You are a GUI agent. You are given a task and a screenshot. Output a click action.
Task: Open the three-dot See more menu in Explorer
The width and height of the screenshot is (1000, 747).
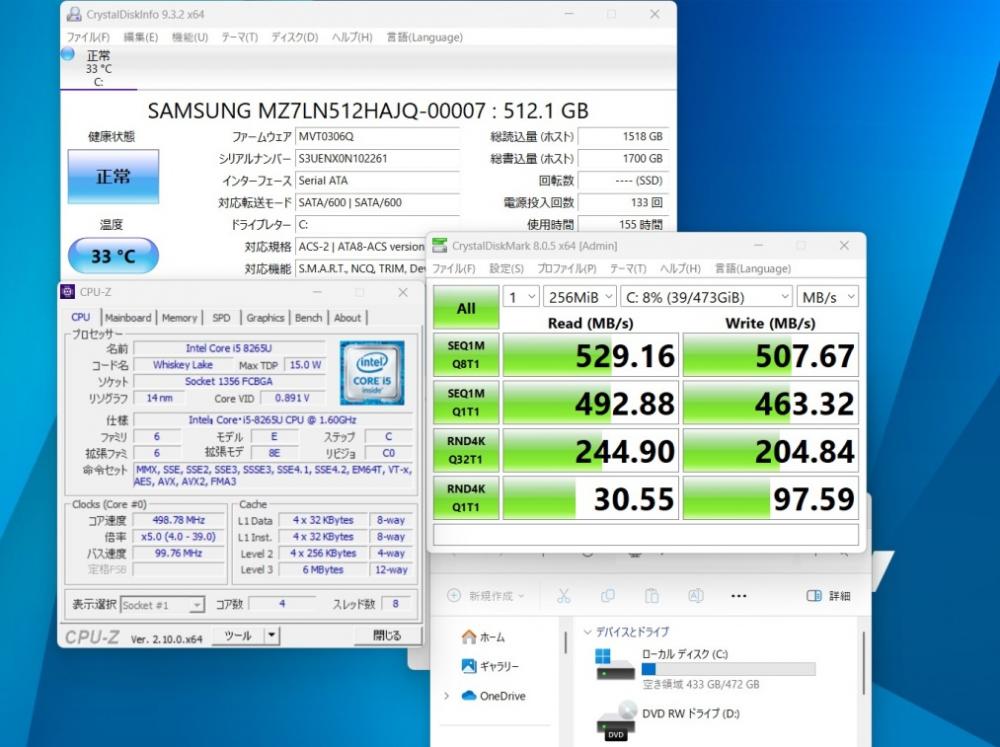pyautogui.click(x=739, y=596)
